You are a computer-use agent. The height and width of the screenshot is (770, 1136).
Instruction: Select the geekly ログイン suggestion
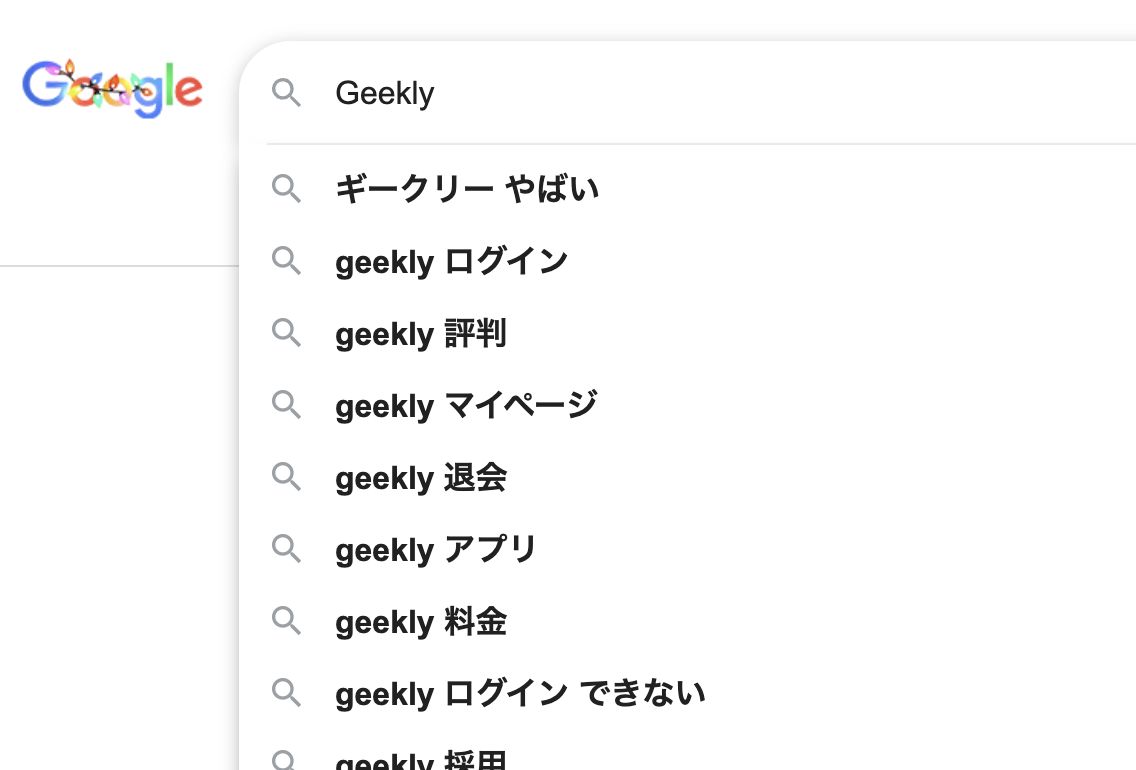tap(451, 261)
